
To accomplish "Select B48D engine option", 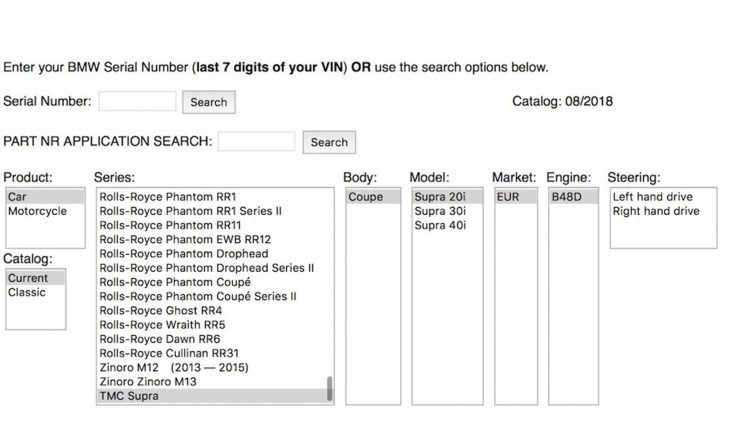I will (573, 197).
